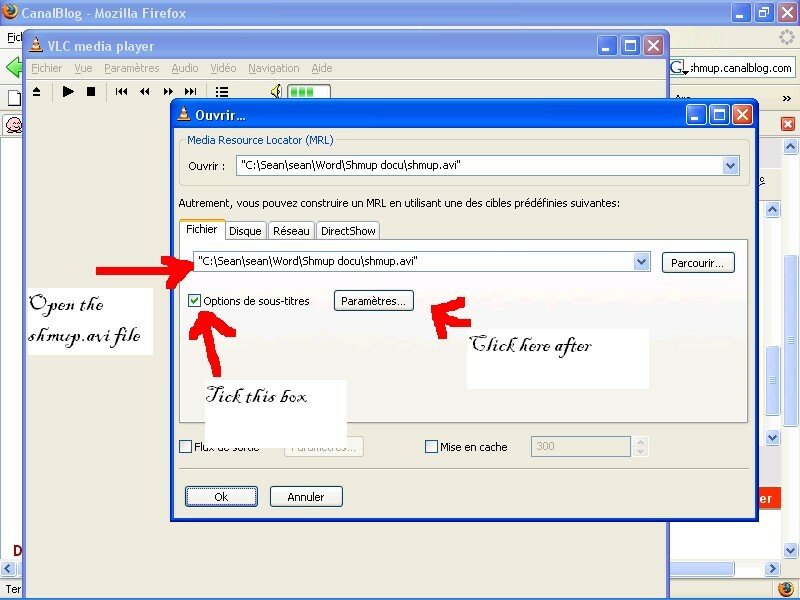This screenshot has width=800, height=600.
Task: Click the Firefox tab bar close button
Action: click(x=788, y=124)
